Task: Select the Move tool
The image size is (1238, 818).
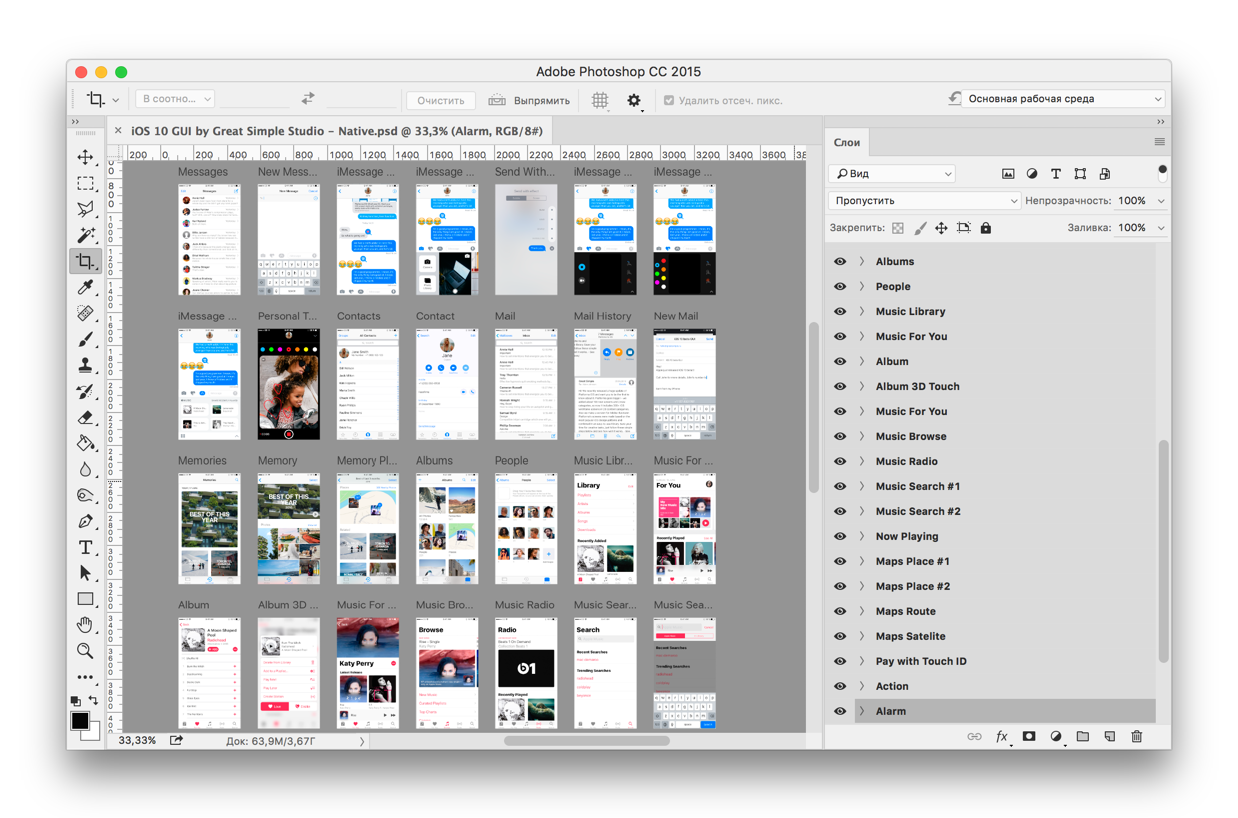Action: (x=85, y=157)
